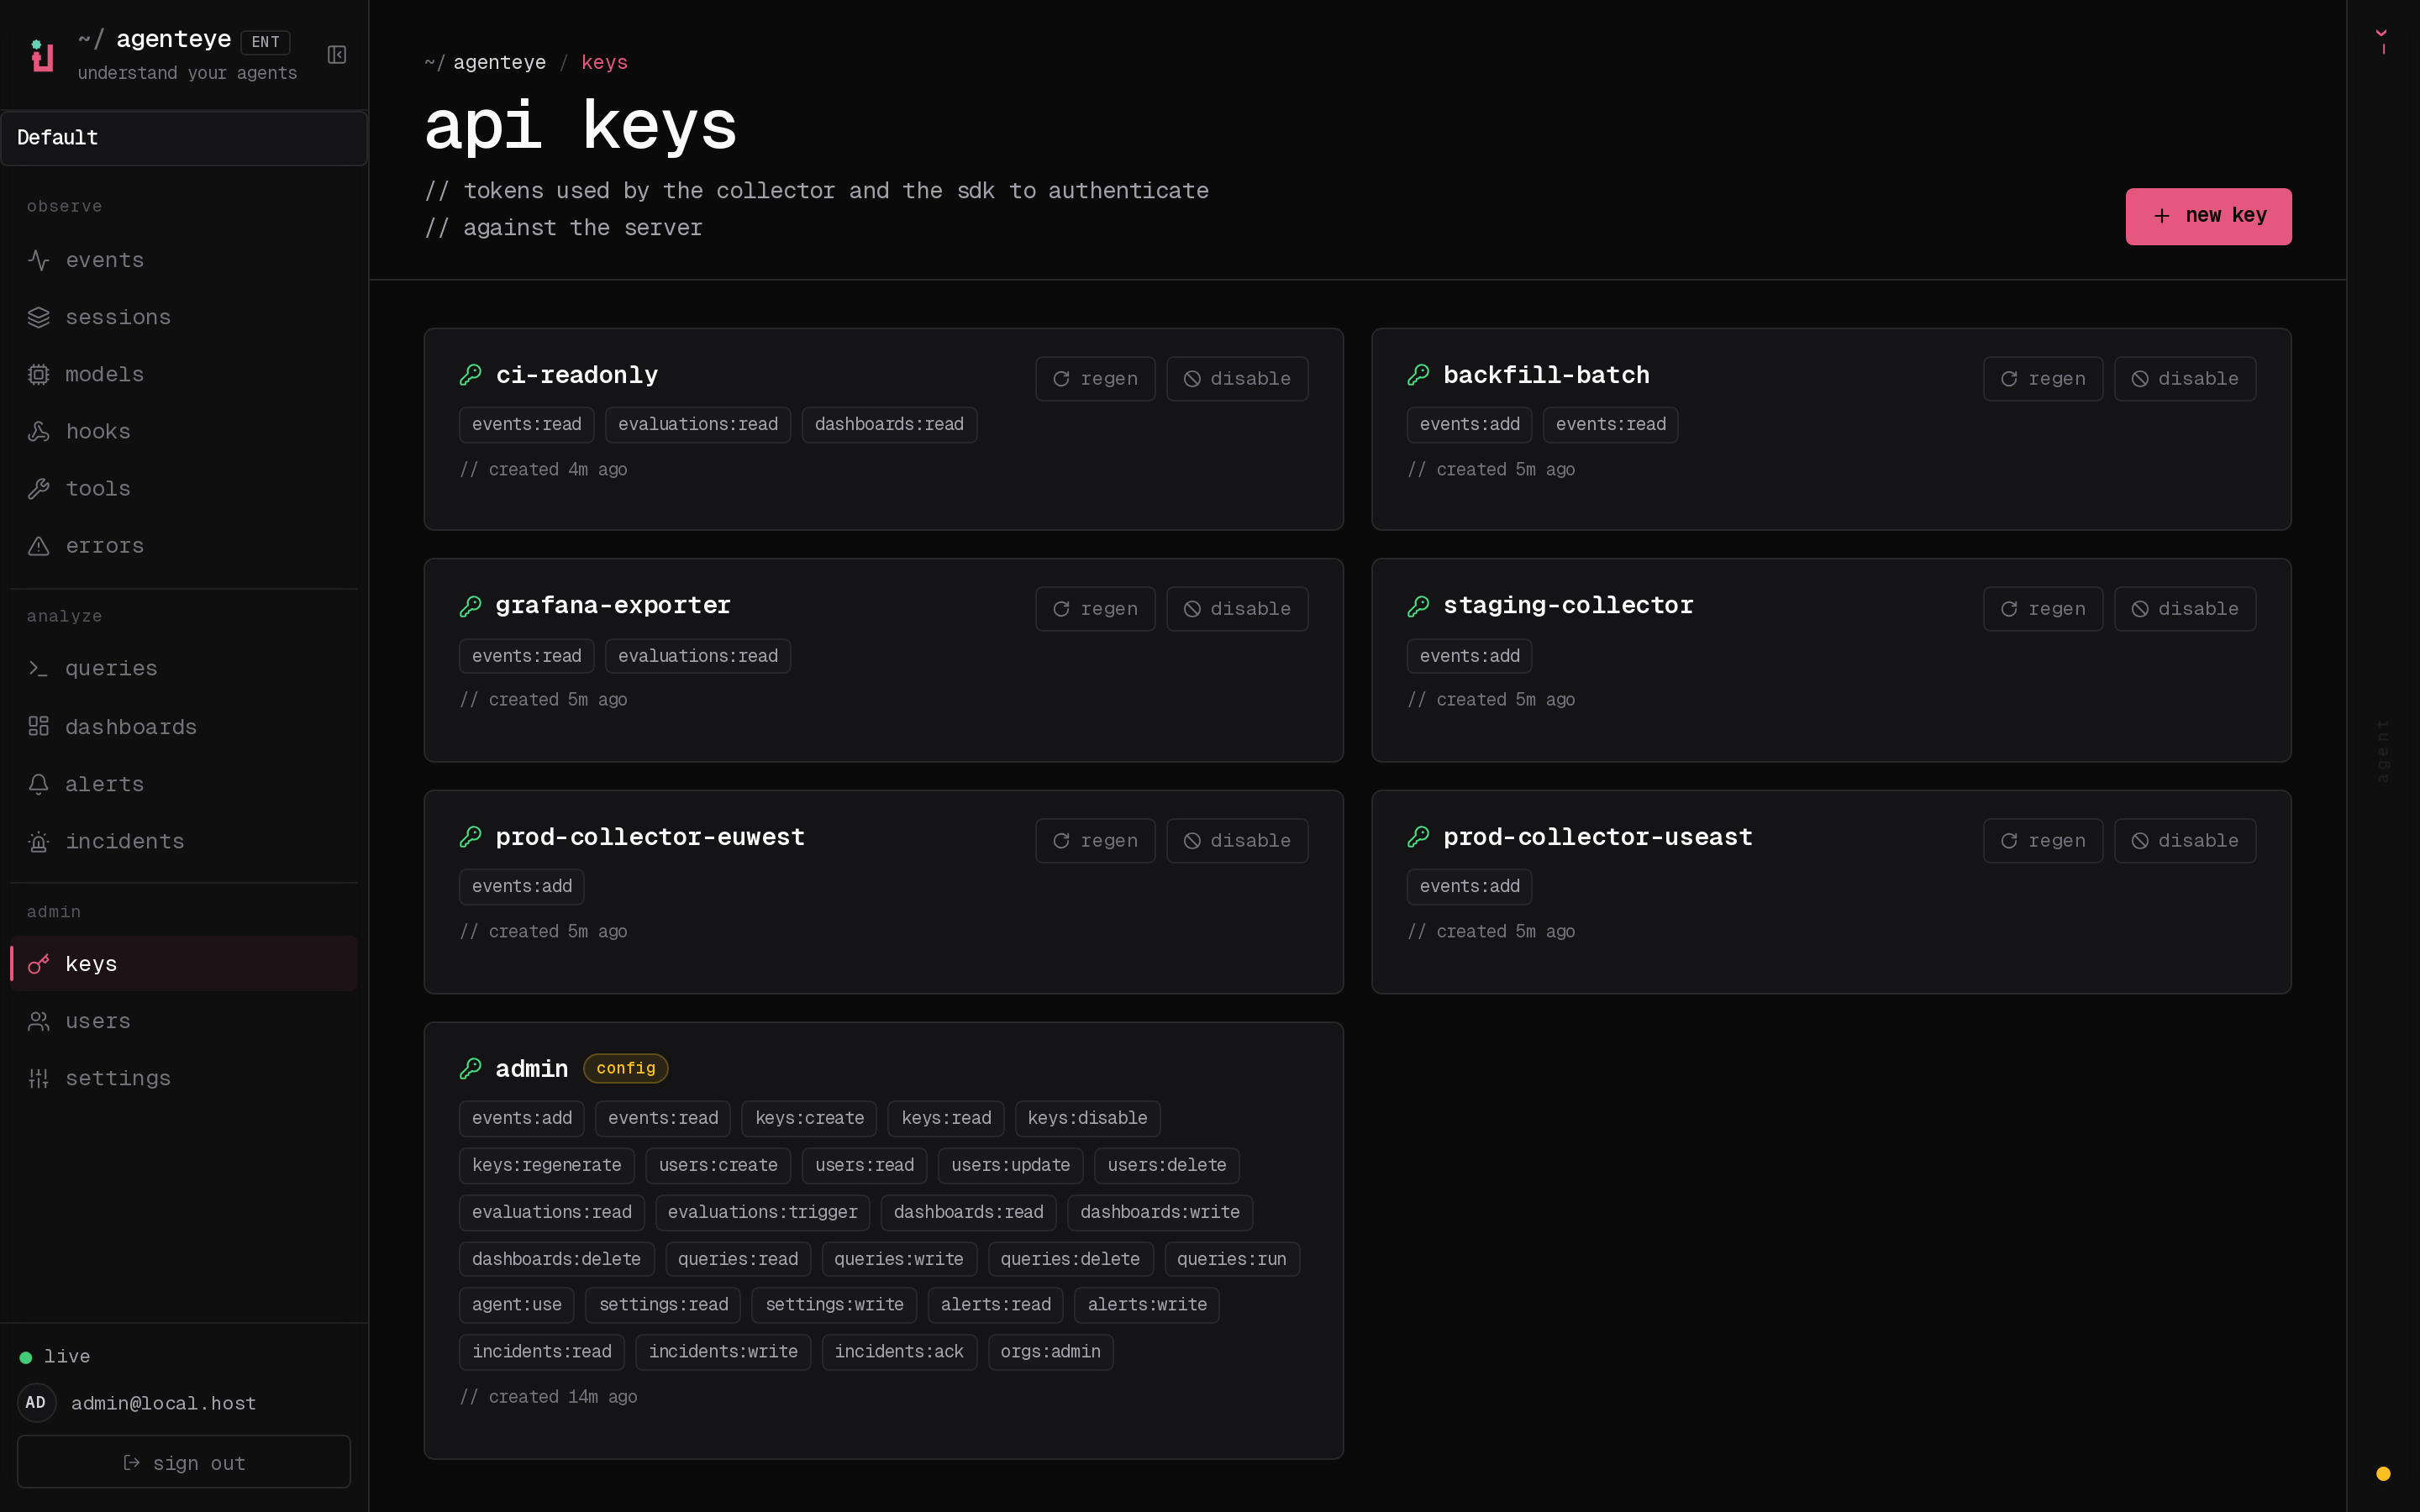This screenshot has width=2420, height=1512.
Task: Disable the grafana-exporter key
Action: click(1237, 609)
